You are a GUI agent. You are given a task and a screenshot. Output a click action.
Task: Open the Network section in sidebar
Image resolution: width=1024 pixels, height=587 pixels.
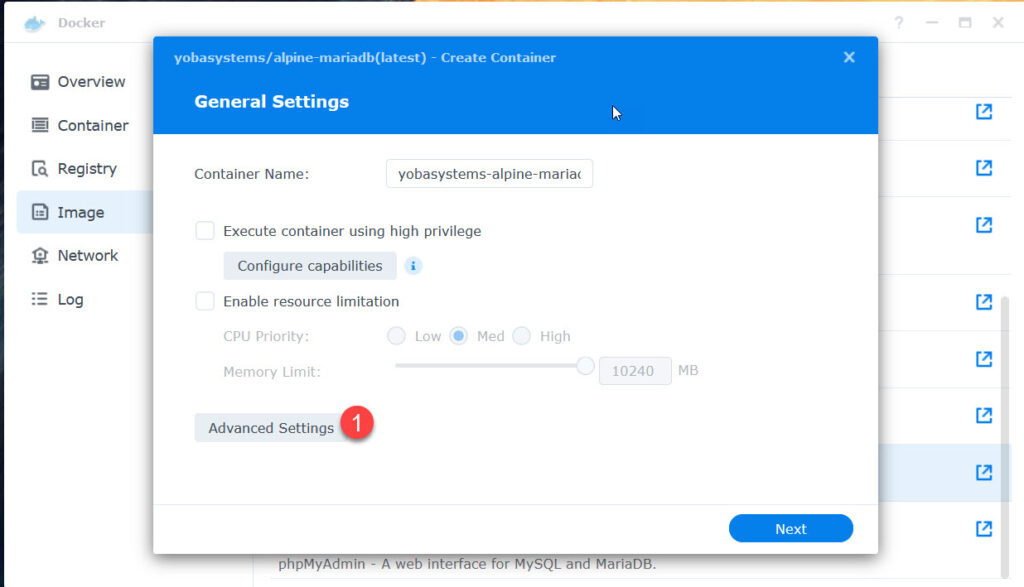pos(74,255)
